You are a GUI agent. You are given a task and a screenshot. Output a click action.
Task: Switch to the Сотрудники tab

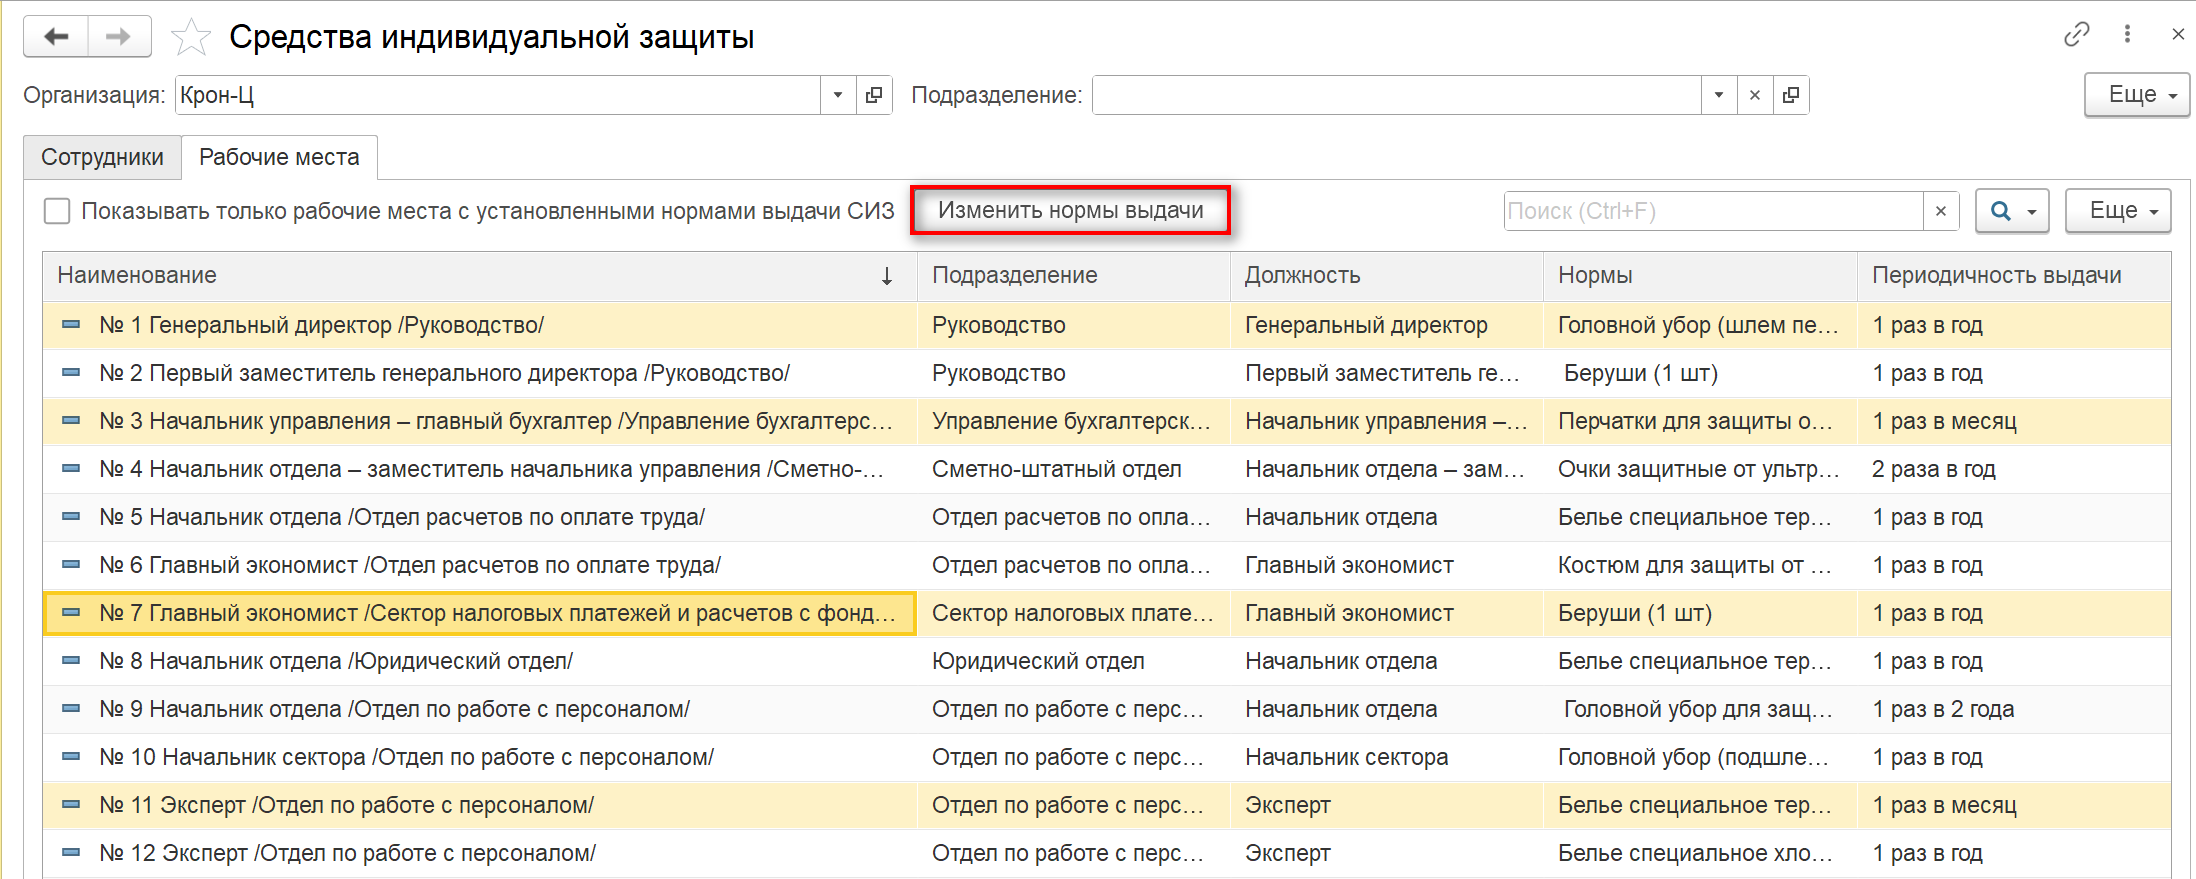click(102, 157)
